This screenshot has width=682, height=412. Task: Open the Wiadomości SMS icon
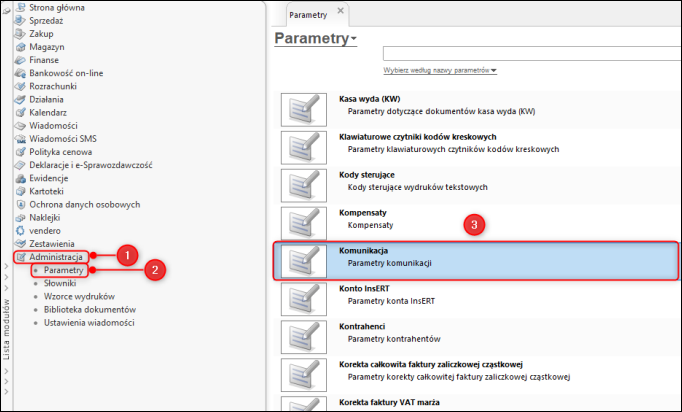[20, 138]
